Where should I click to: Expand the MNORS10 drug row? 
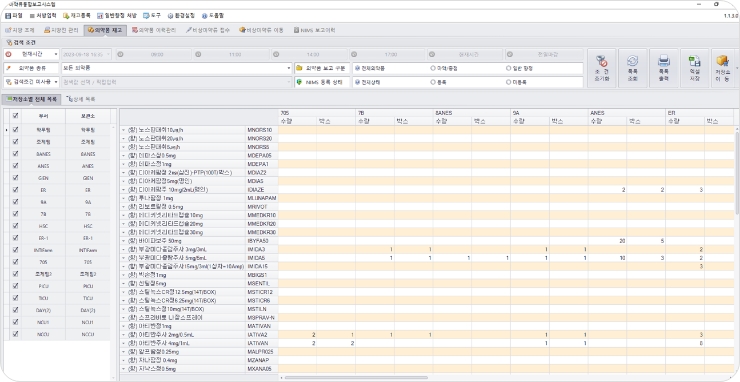[x=123, y=130]
